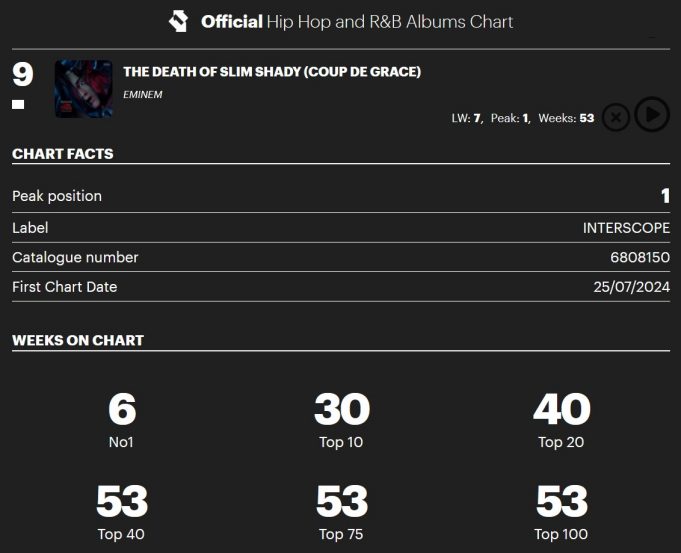The image size is (681, 553).
Task: Click the First Chart Date 25/07/2024
Action: pos(631,287)
